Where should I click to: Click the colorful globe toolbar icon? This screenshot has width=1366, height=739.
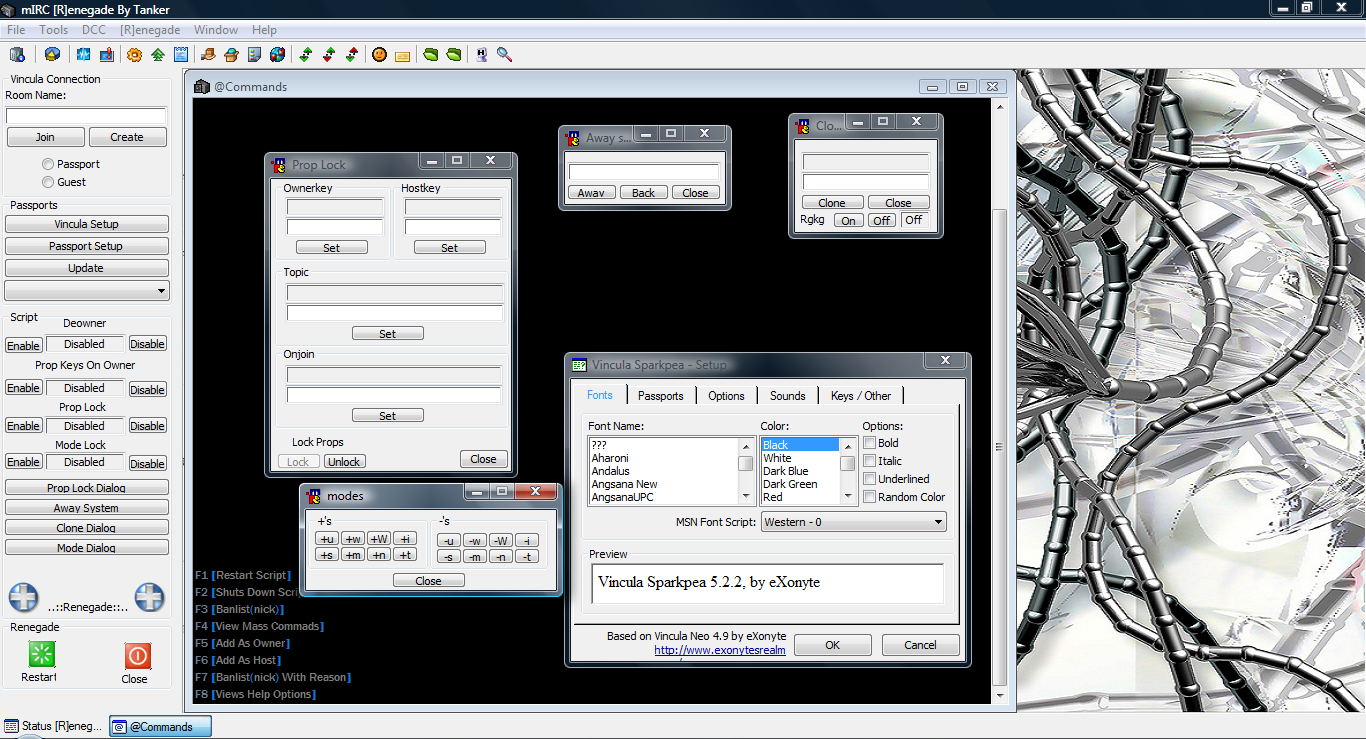coord(277,54)
